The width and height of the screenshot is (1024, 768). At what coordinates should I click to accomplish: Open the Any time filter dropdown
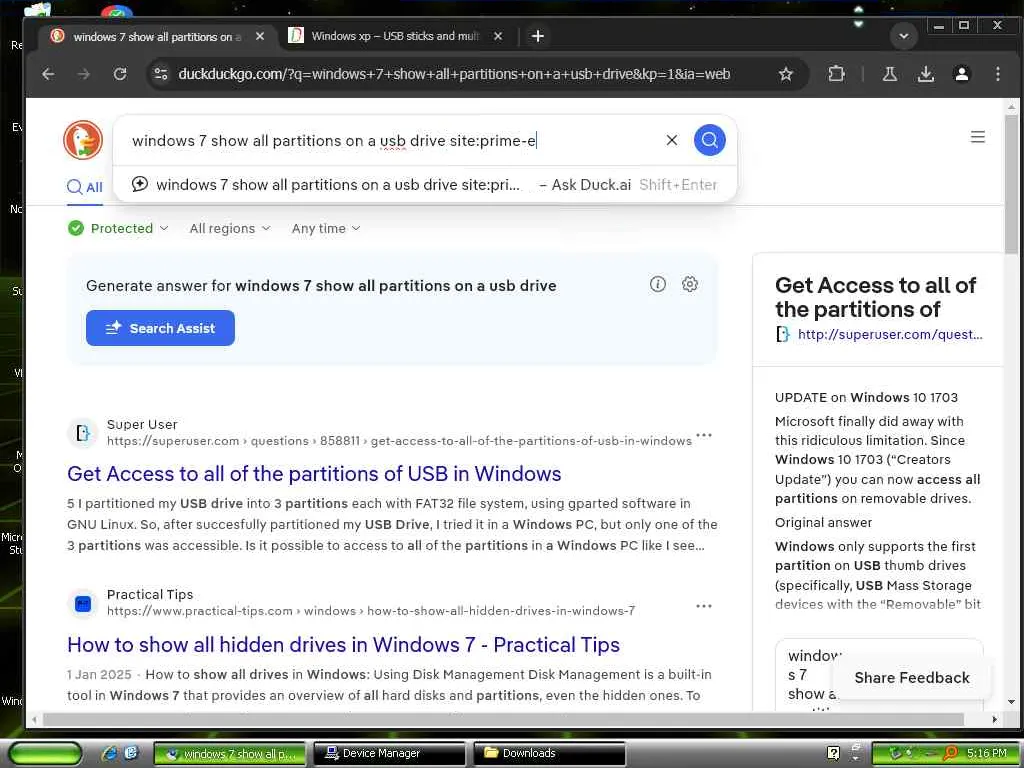tap(325, 229)
